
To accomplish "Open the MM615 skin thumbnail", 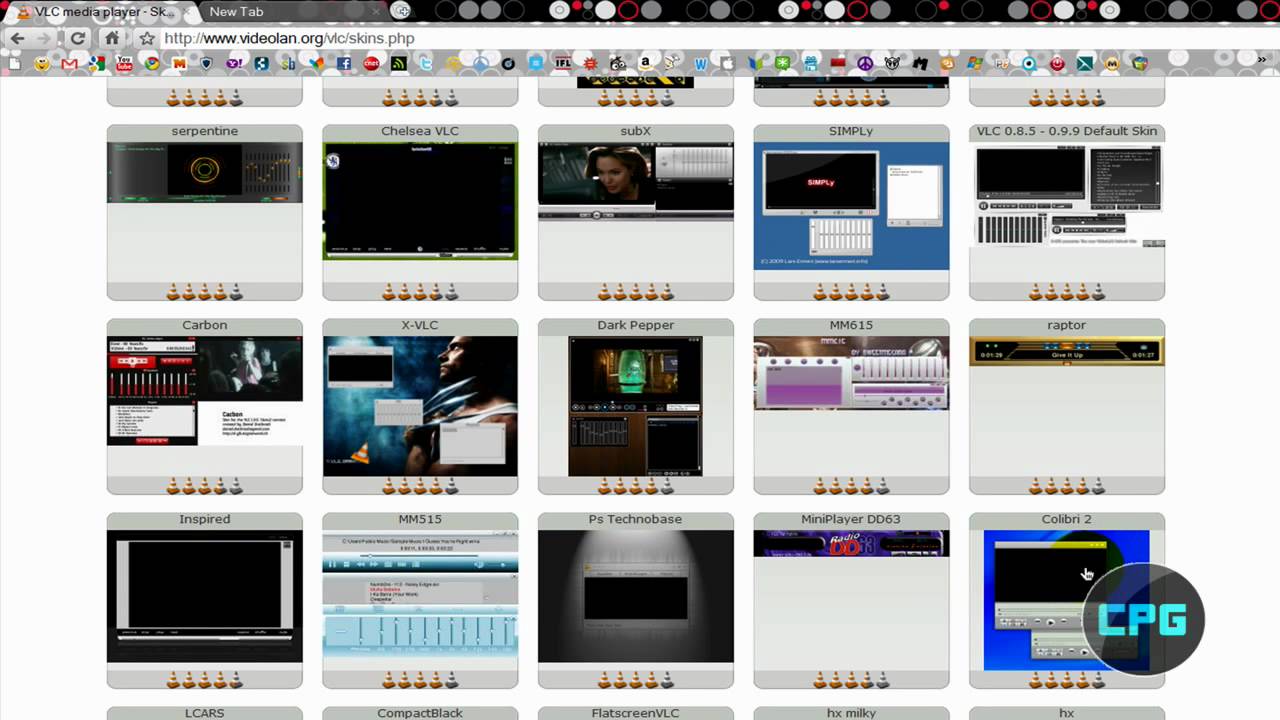I will pos(851,372).
